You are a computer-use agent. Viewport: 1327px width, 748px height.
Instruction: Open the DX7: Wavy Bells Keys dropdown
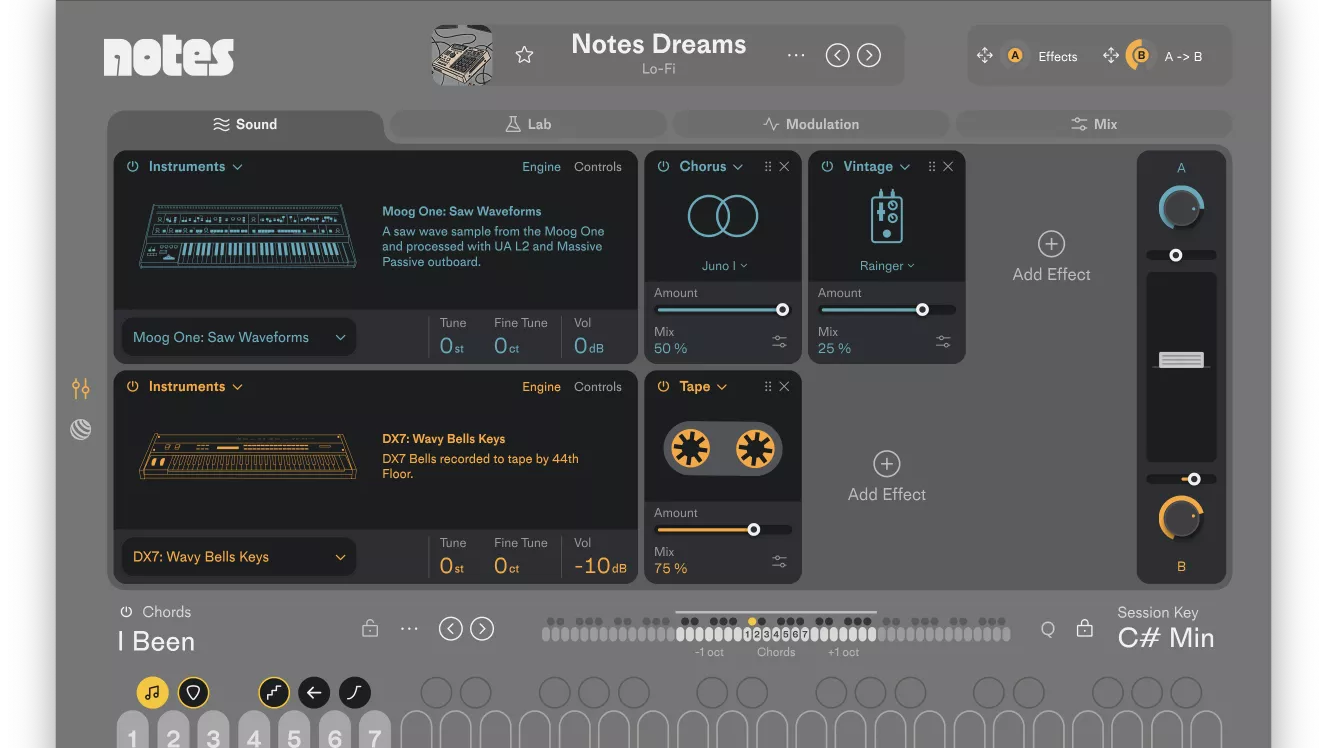pyautogui.click(x=238, y=558)
